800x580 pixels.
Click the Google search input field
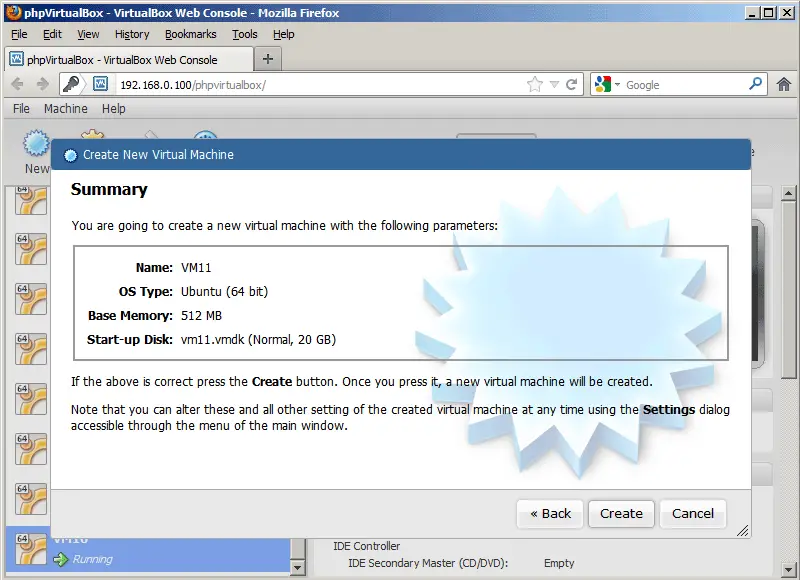[684, 85]
